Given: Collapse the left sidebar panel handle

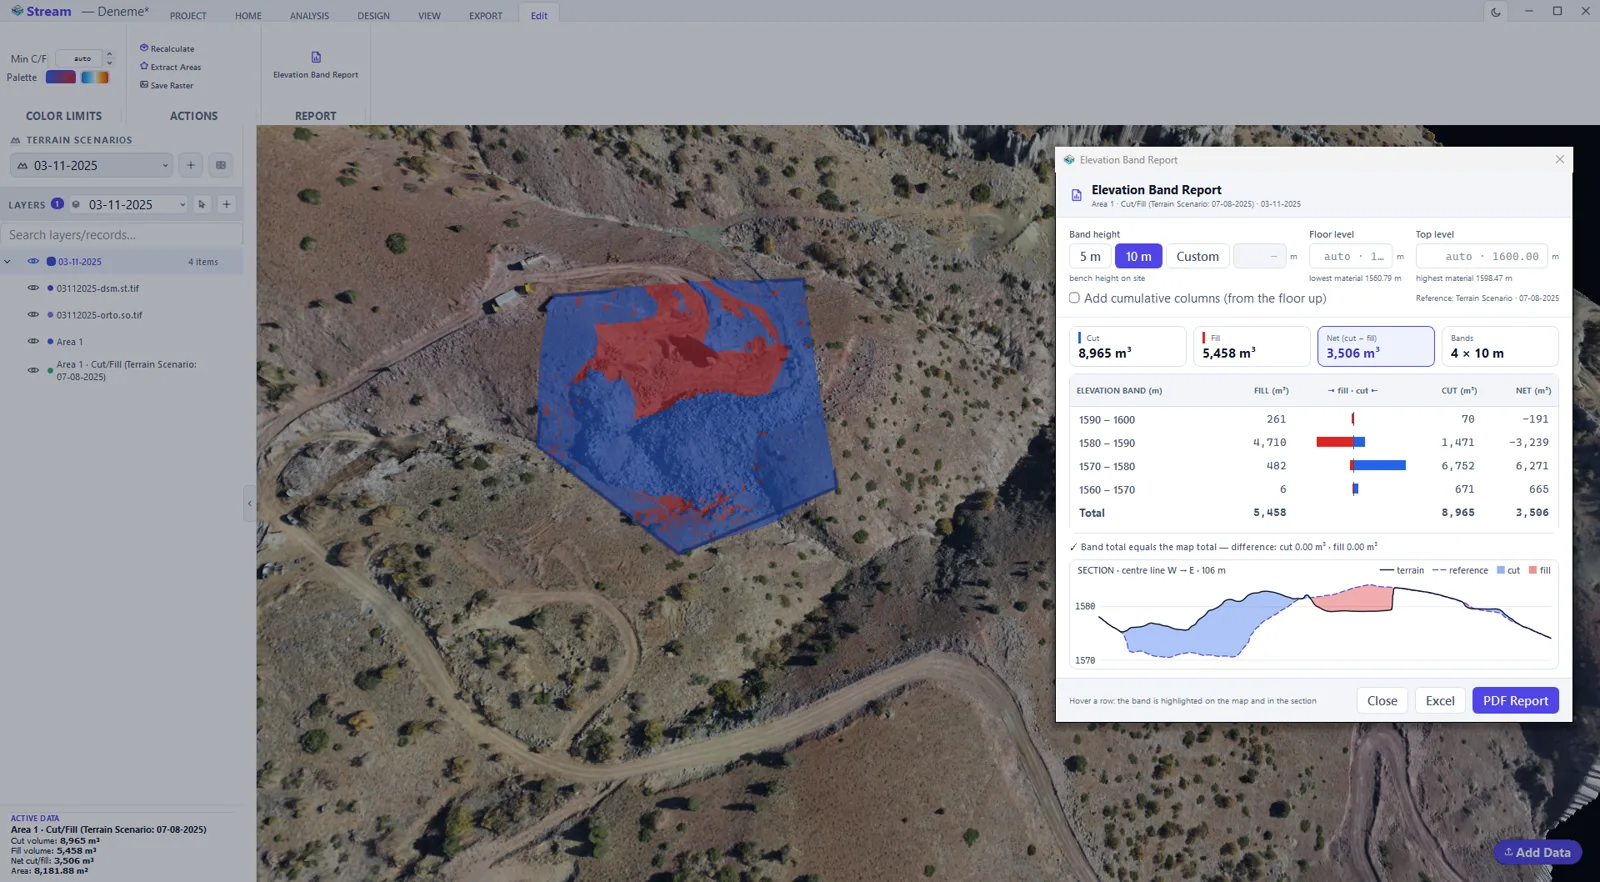Looking at the screenshot, I should pos(249,503).
